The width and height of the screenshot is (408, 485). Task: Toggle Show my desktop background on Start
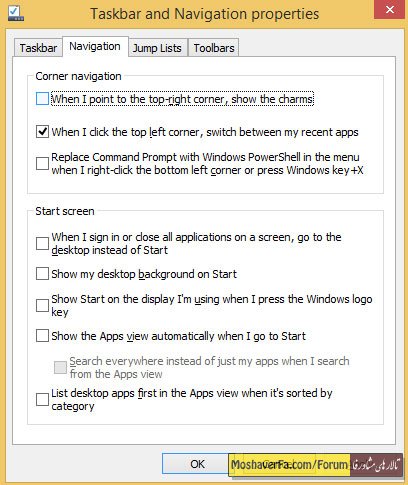tap(42, 274)
